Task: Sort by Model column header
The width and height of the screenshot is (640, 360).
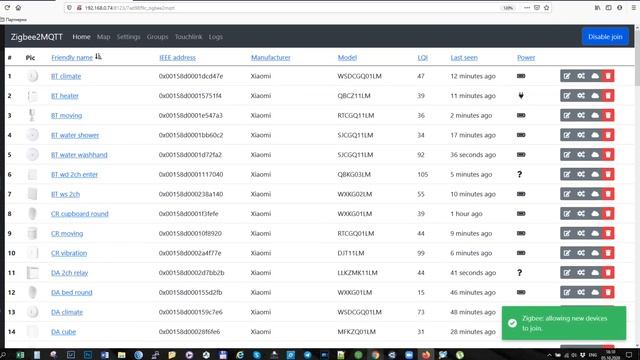Action: point(347,58)
